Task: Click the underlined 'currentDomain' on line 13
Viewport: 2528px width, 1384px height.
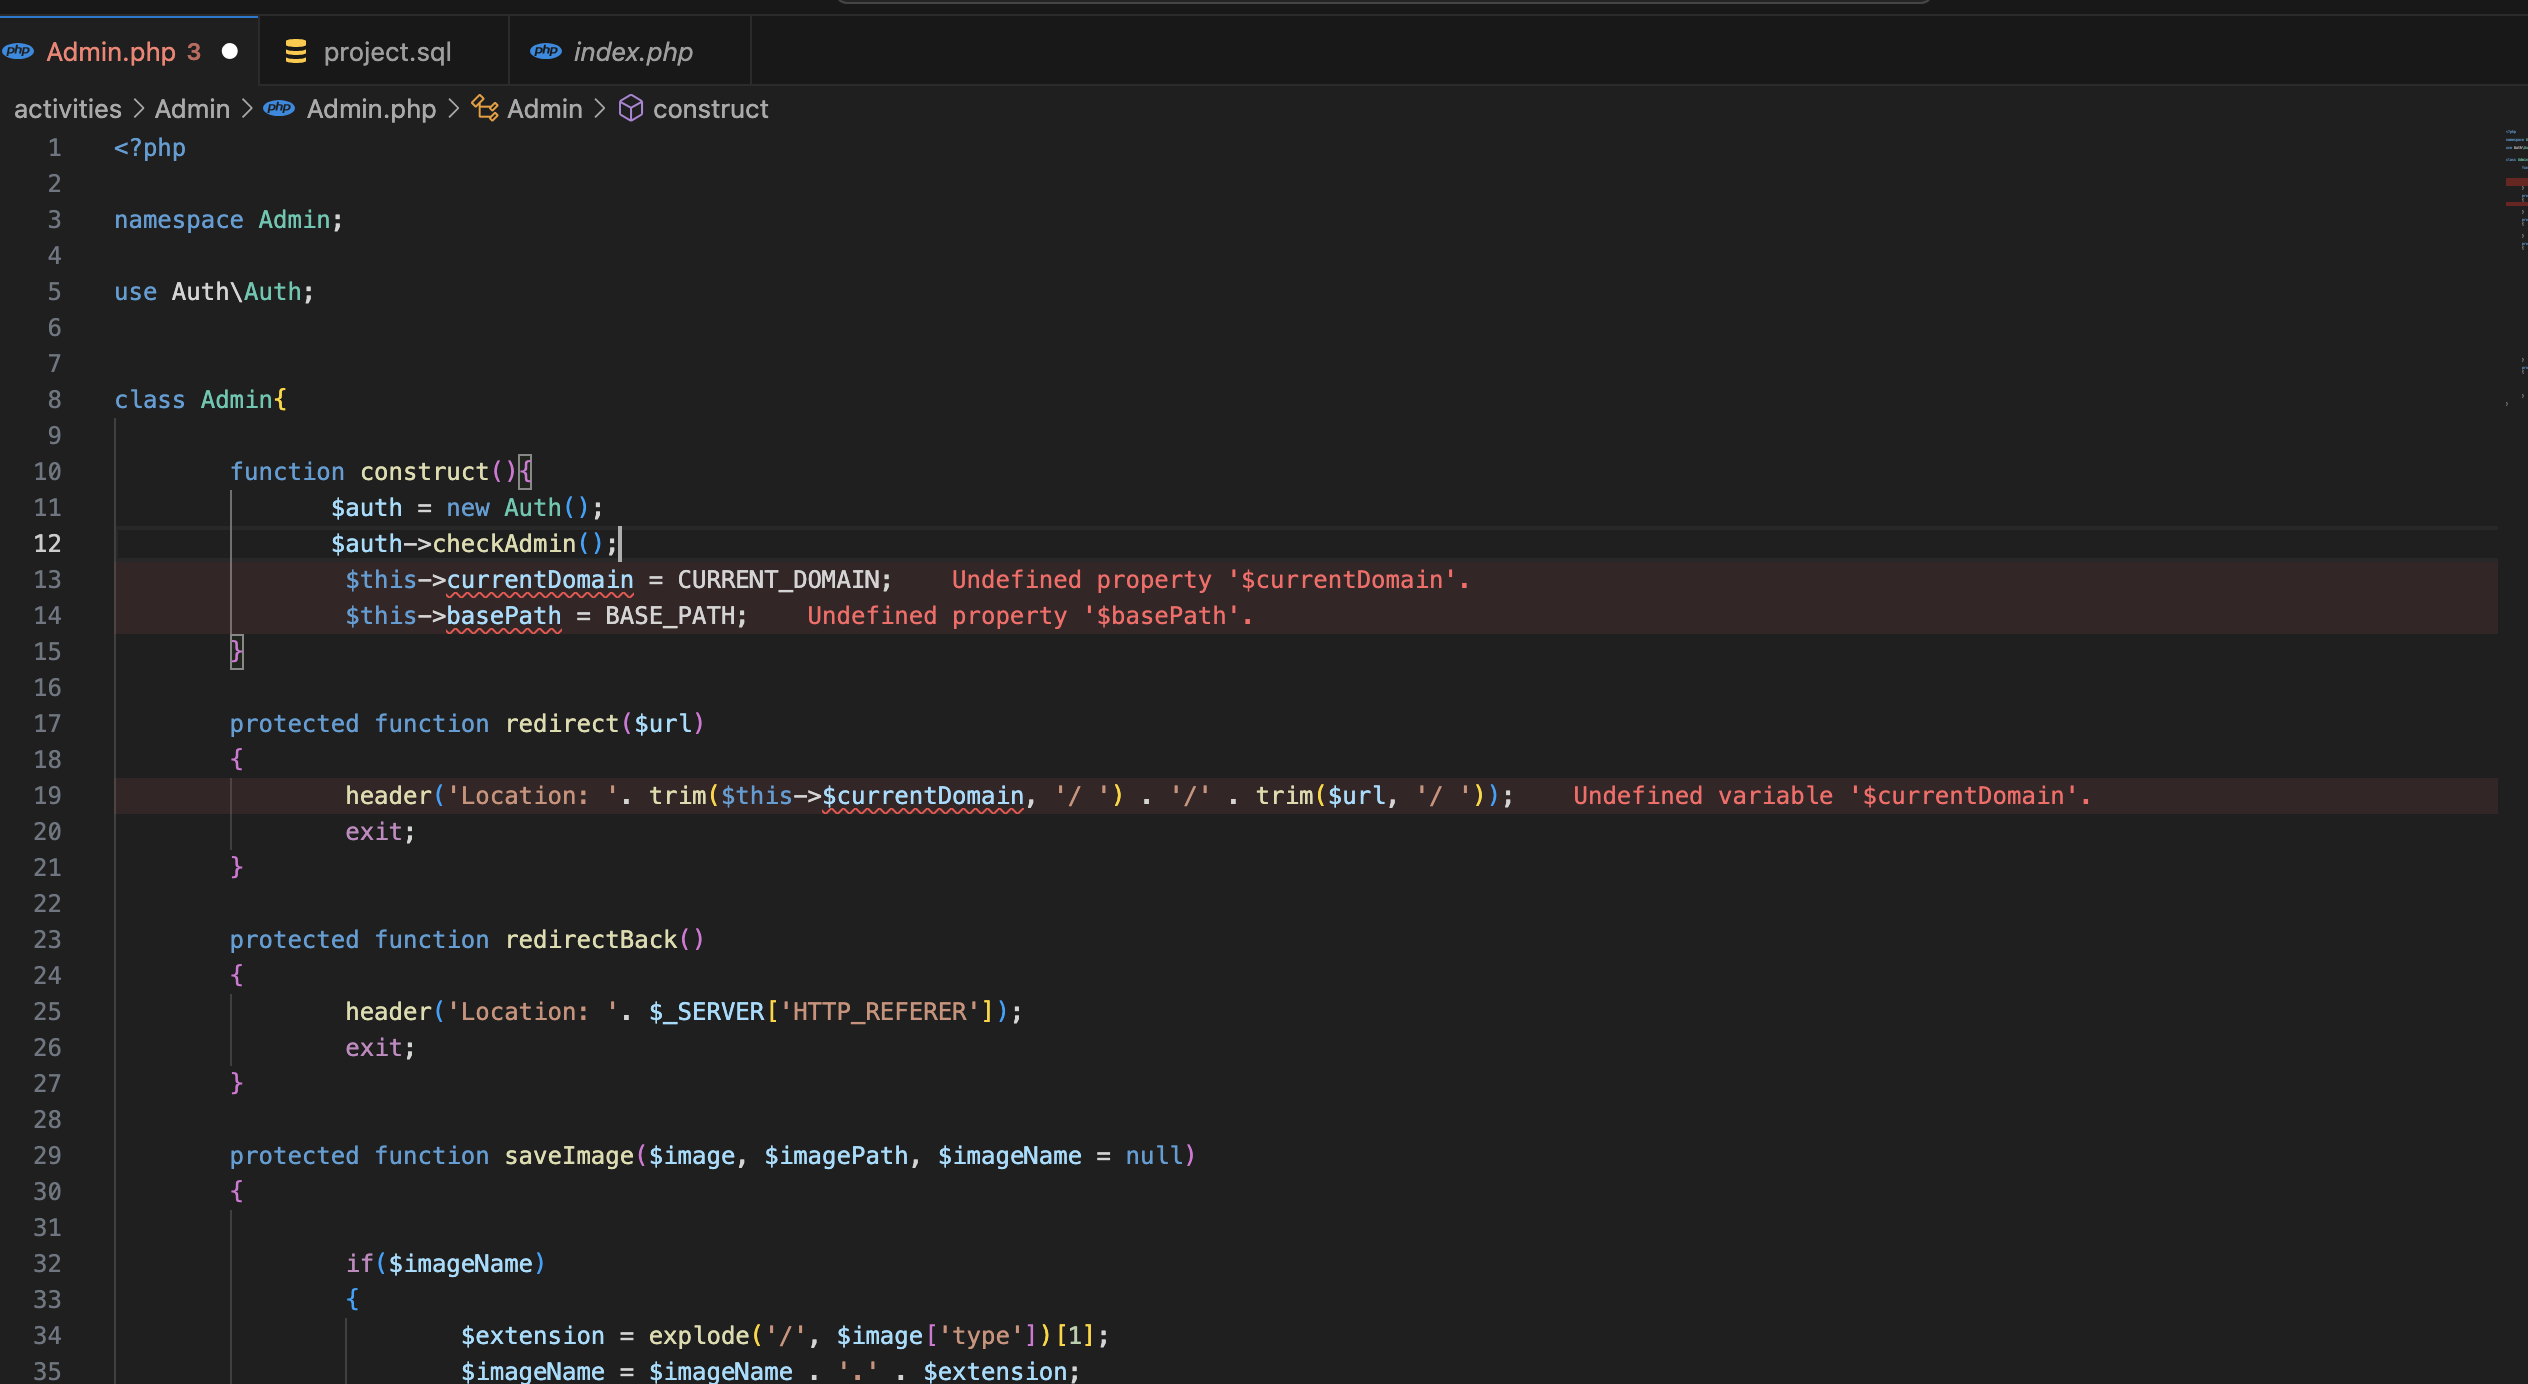Action: (540, 580)
